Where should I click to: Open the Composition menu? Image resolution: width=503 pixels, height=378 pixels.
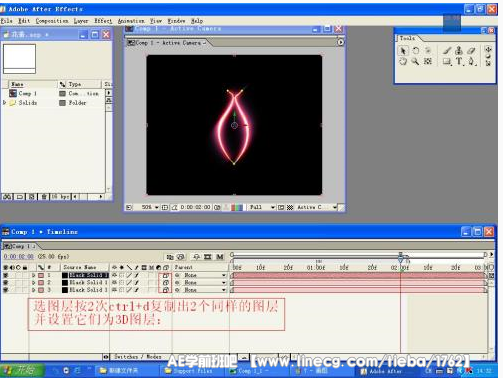click(x=52, y=21)
